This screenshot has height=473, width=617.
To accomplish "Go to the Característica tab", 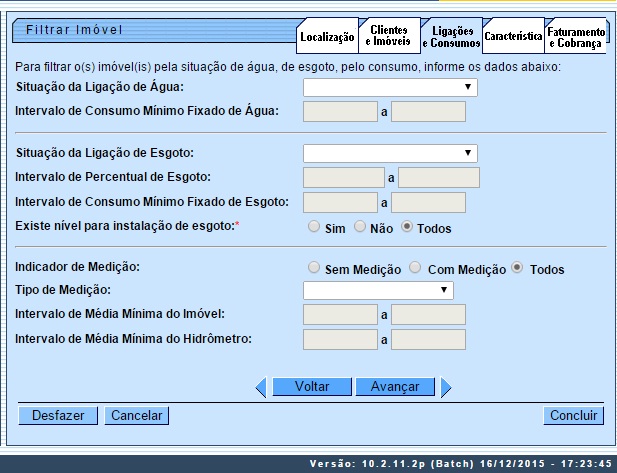I will 513,37.
